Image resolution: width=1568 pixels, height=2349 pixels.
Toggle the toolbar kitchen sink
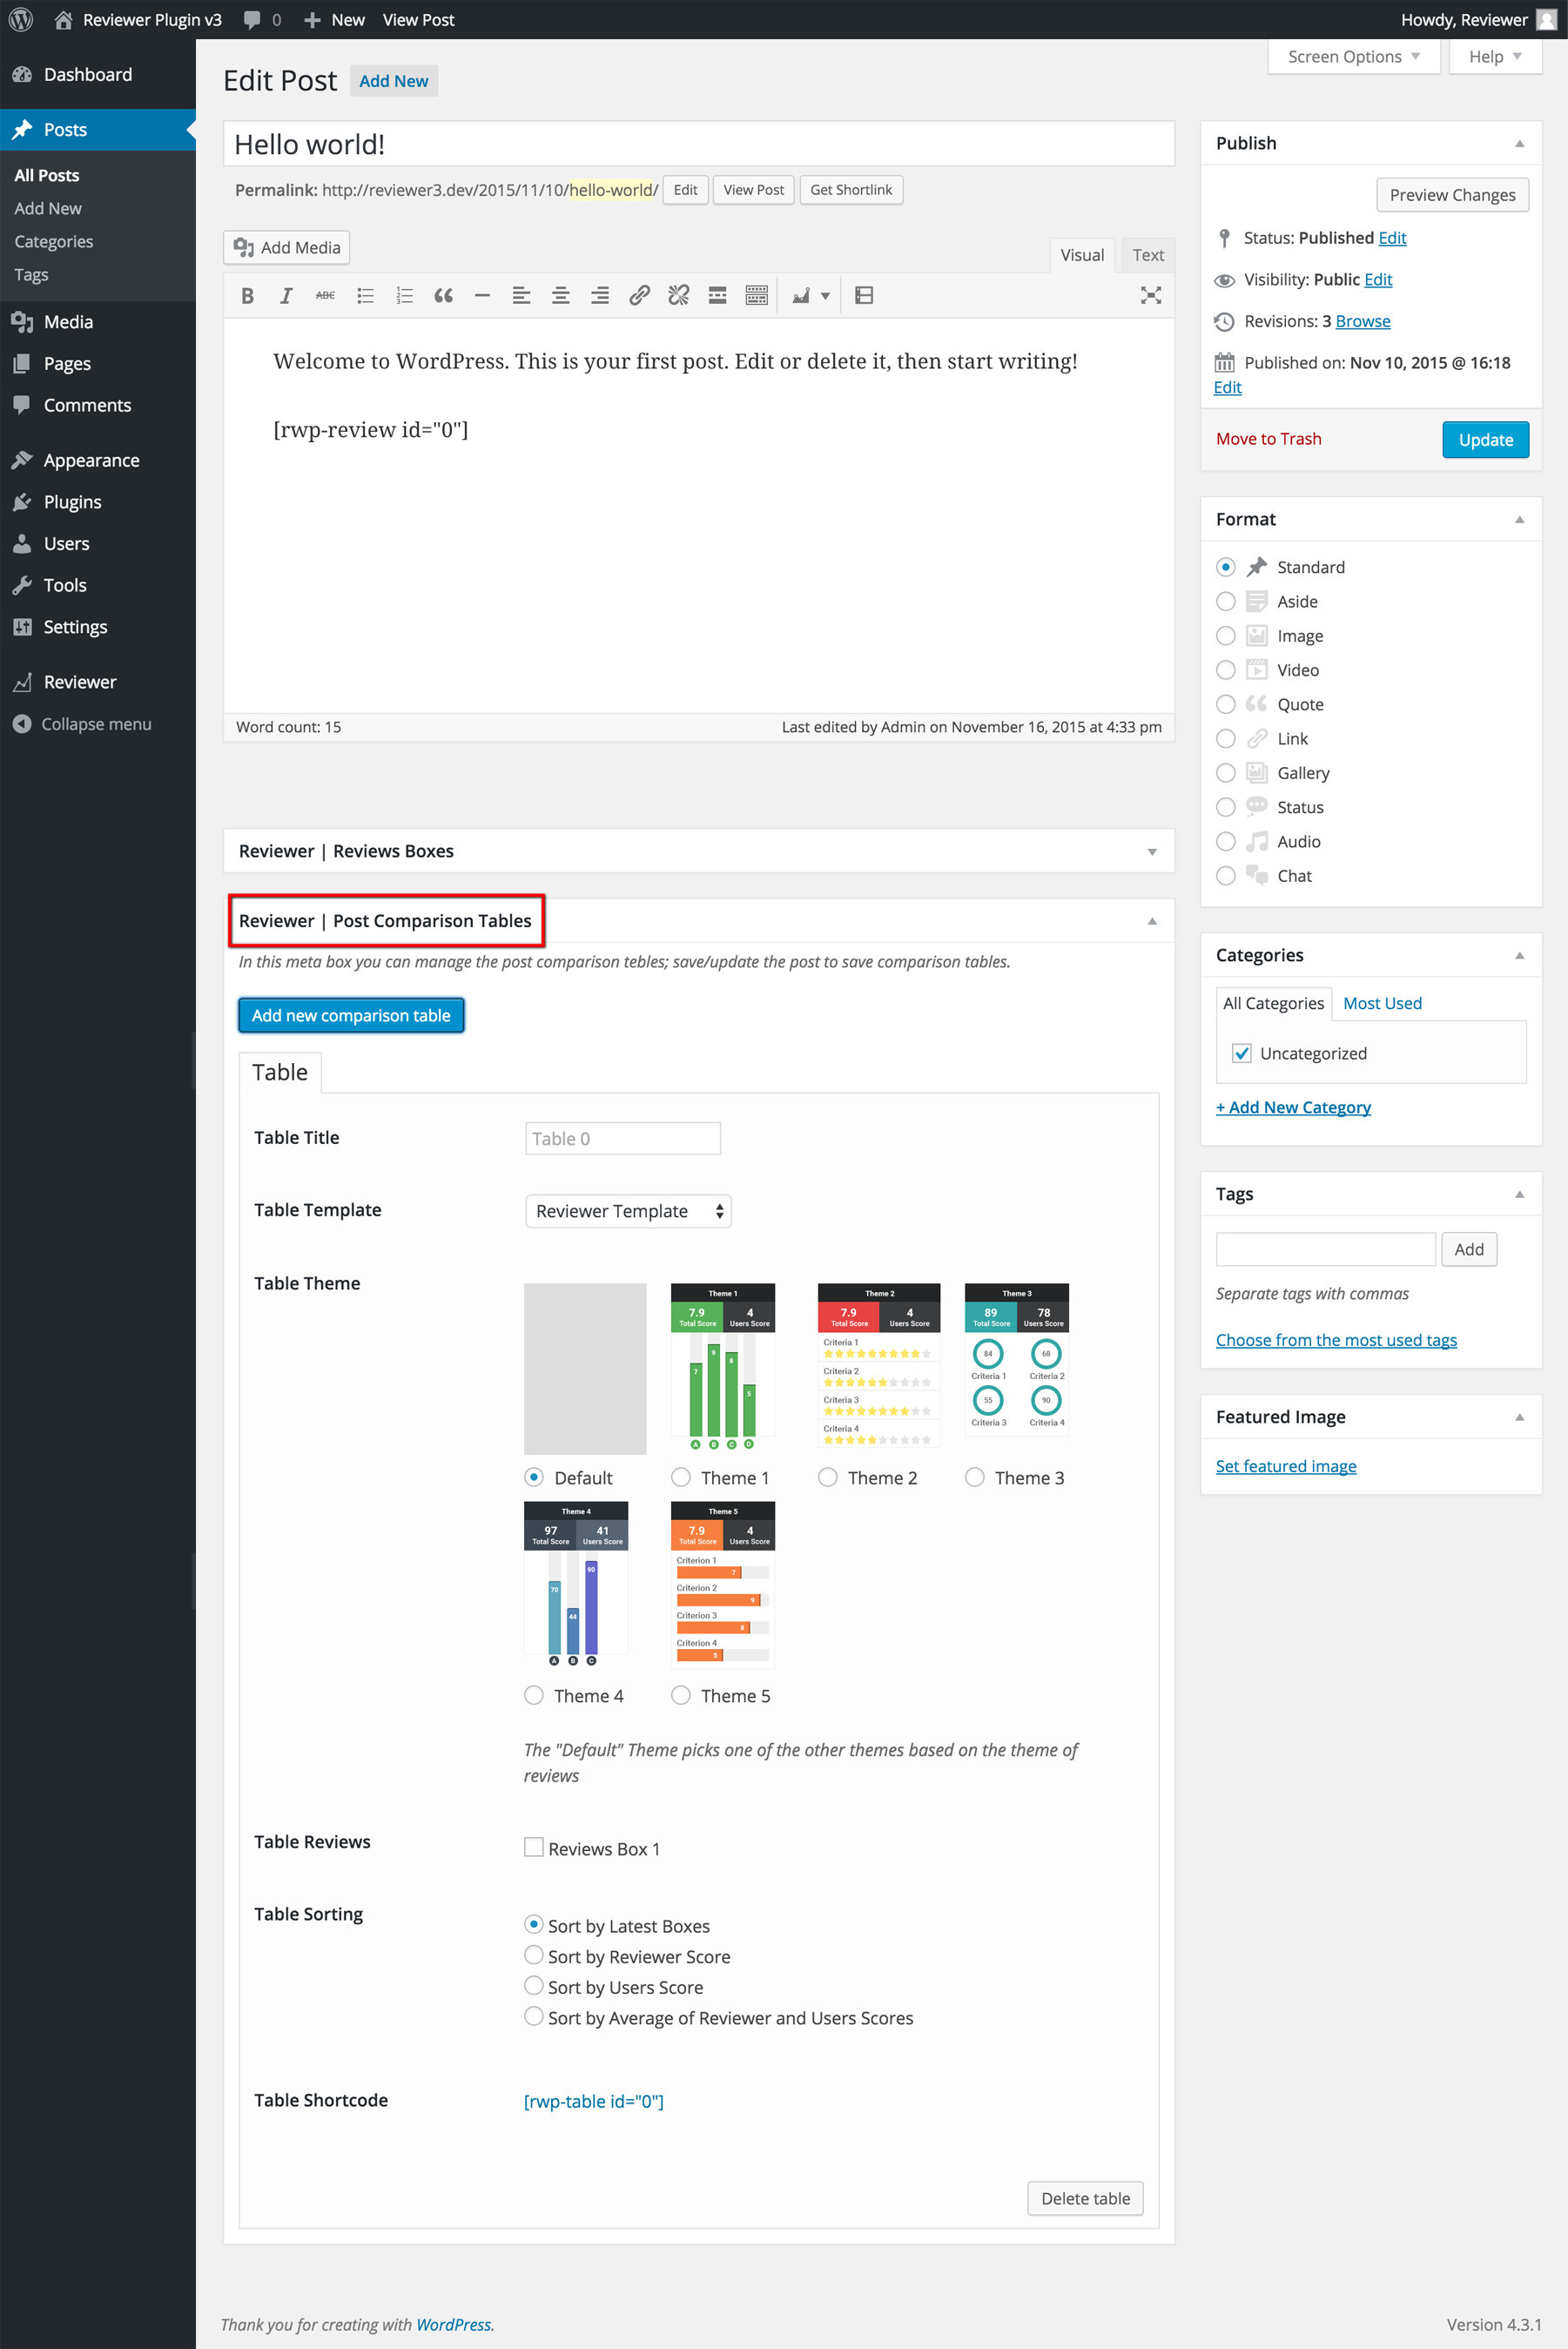757,295
